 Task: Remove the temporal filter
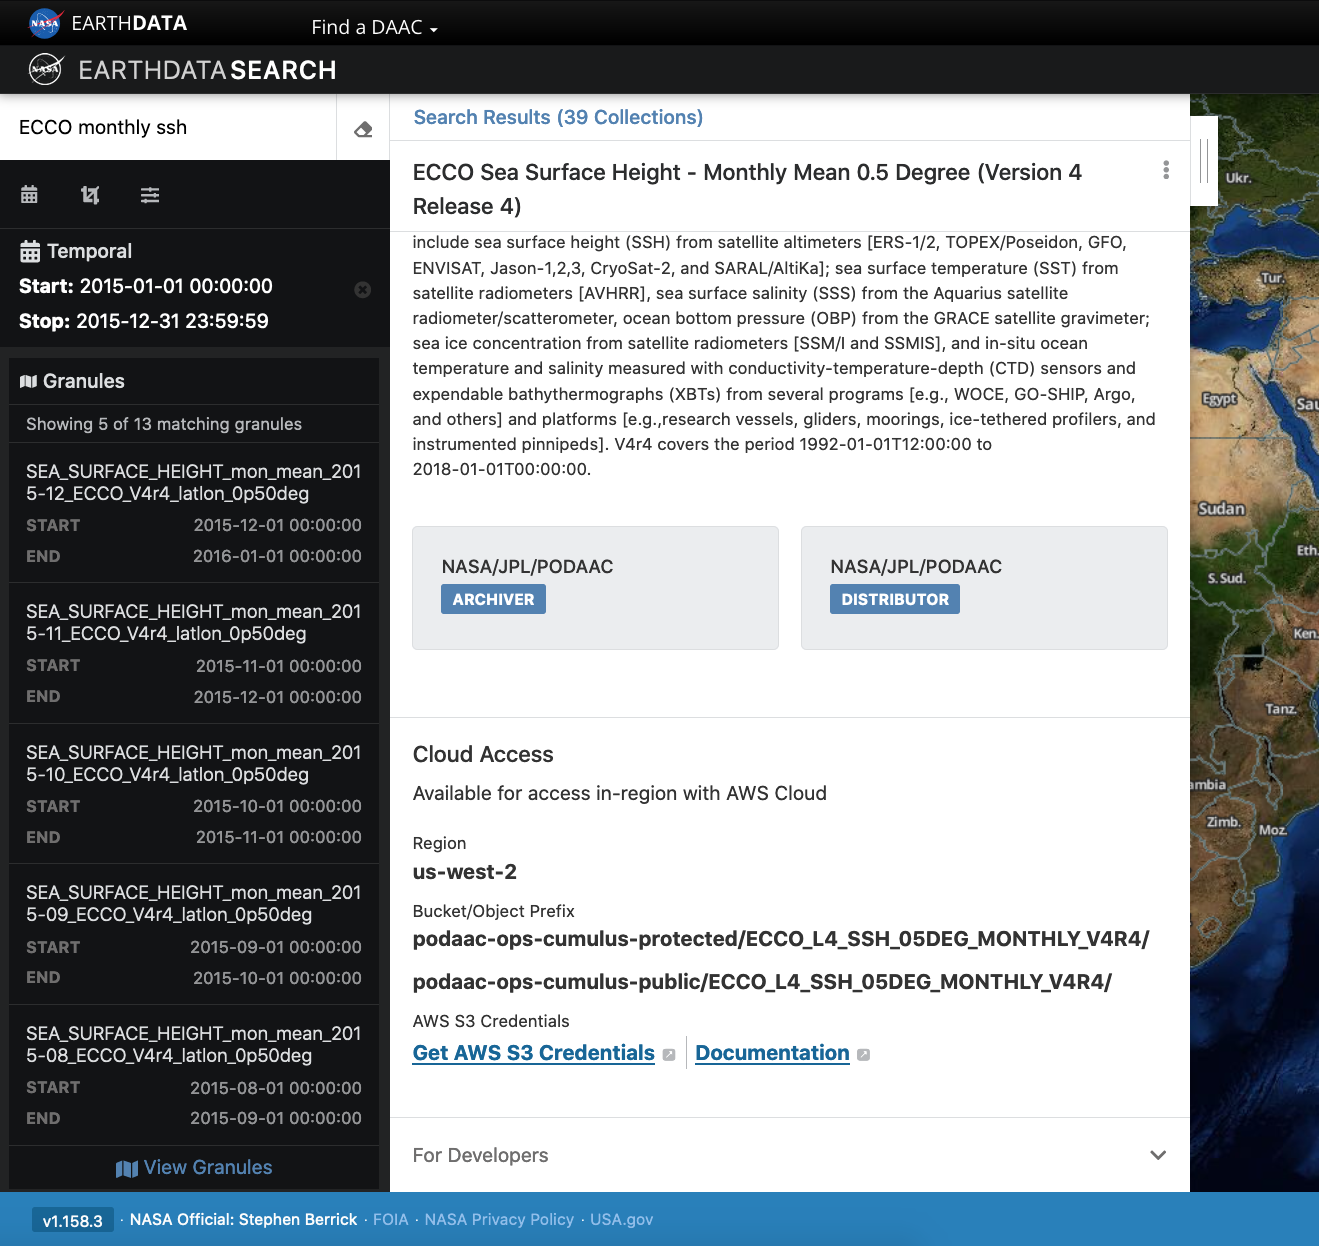[363, 290]
